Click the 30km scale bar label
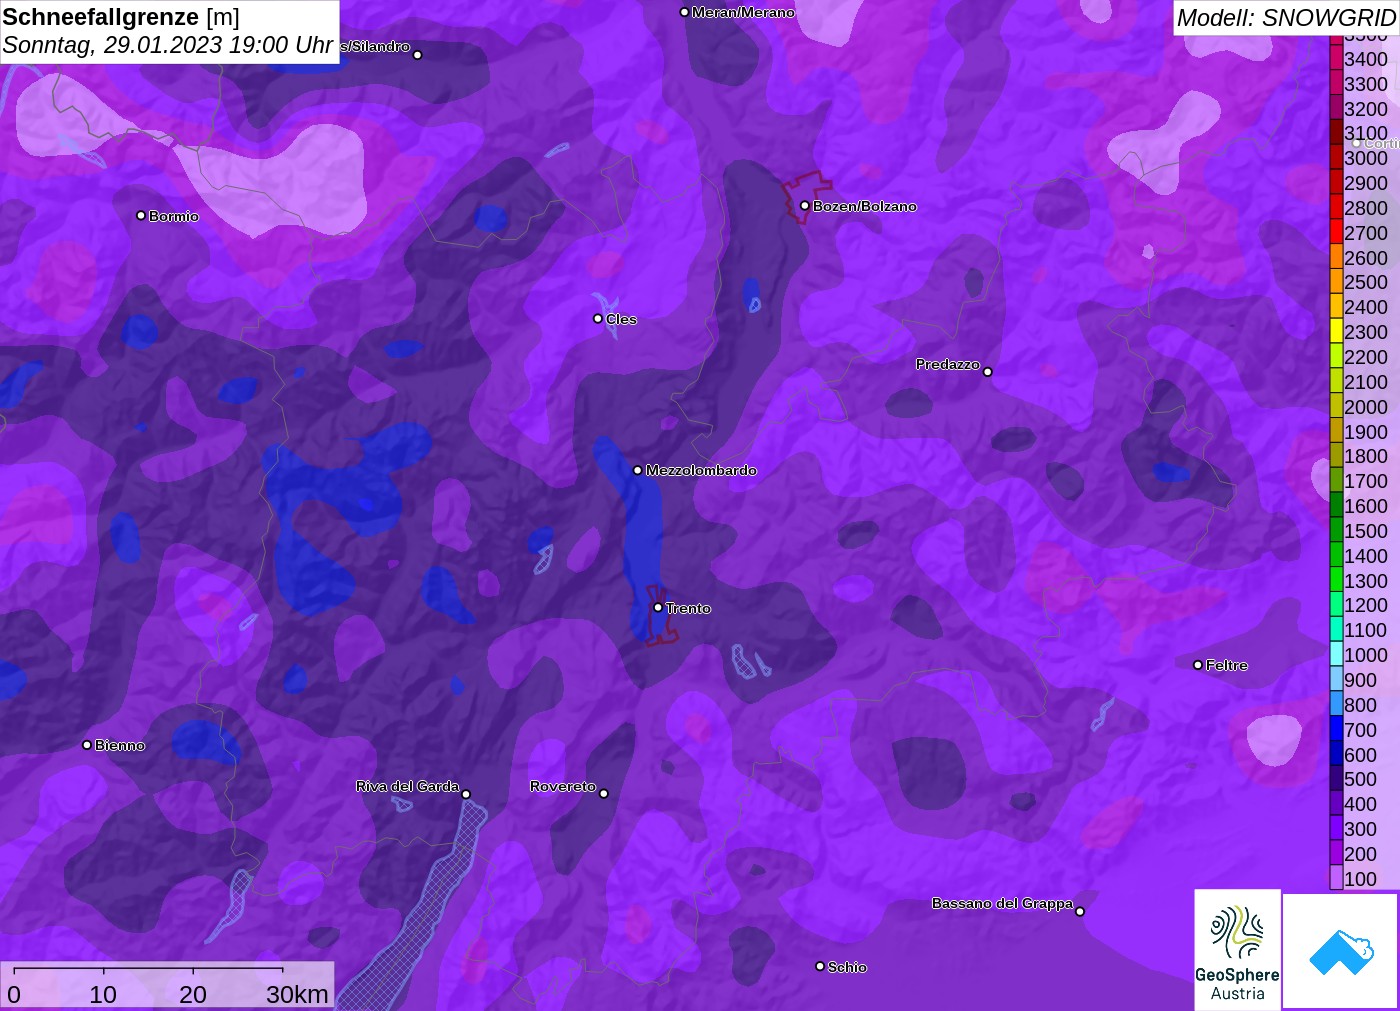The height and width of the screenshot is (1011, 1400). click(297, 994)
